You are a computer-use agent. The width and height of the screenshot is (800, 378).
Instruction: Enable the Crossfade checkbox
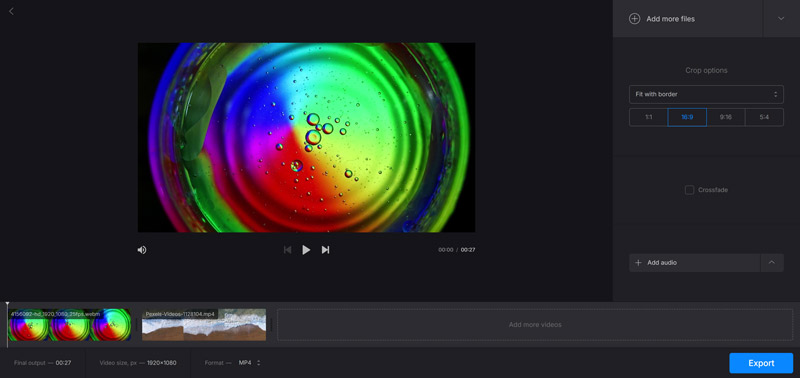coord(689,190)
